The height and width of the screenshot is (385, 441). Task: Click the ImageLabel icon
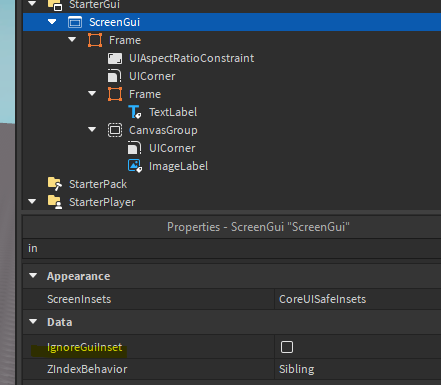[135, 166]
